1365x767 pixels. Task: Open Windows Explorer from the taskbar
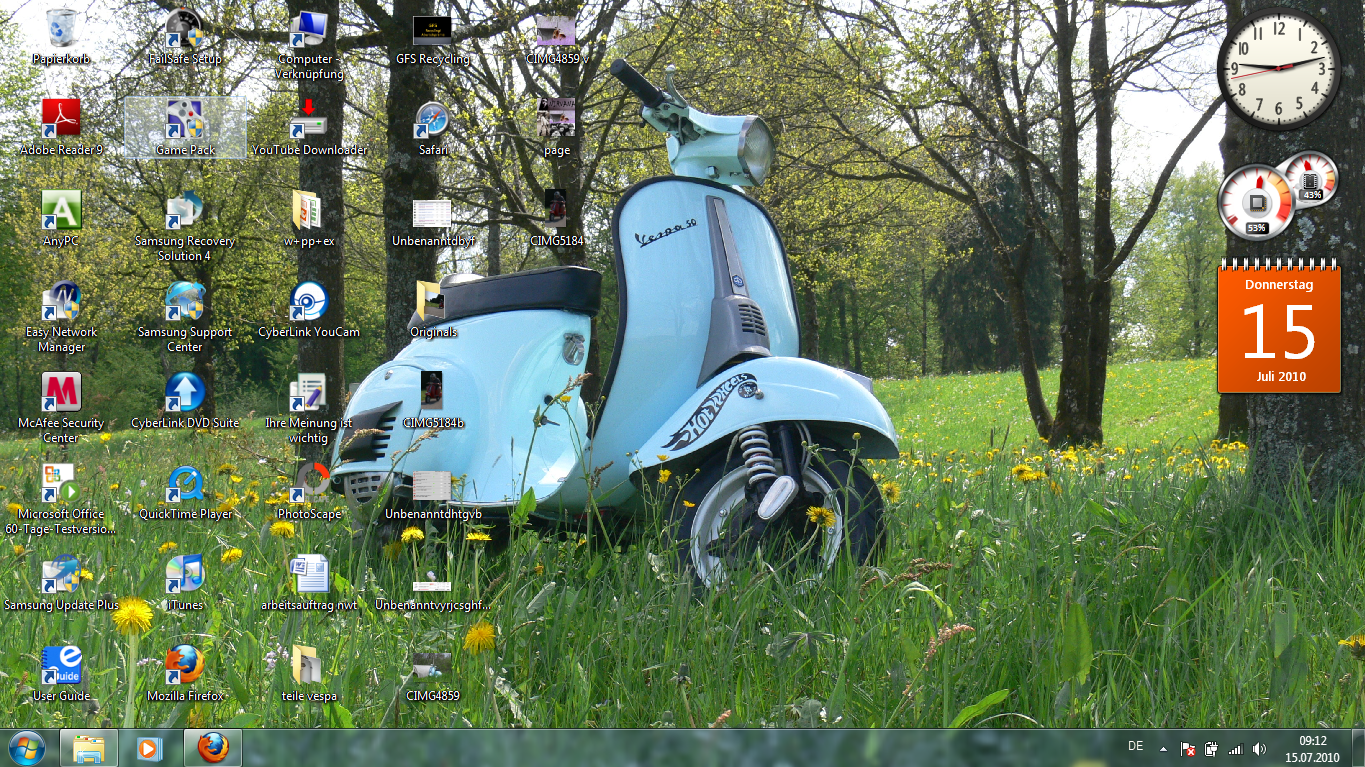click(x=89, y=748)
